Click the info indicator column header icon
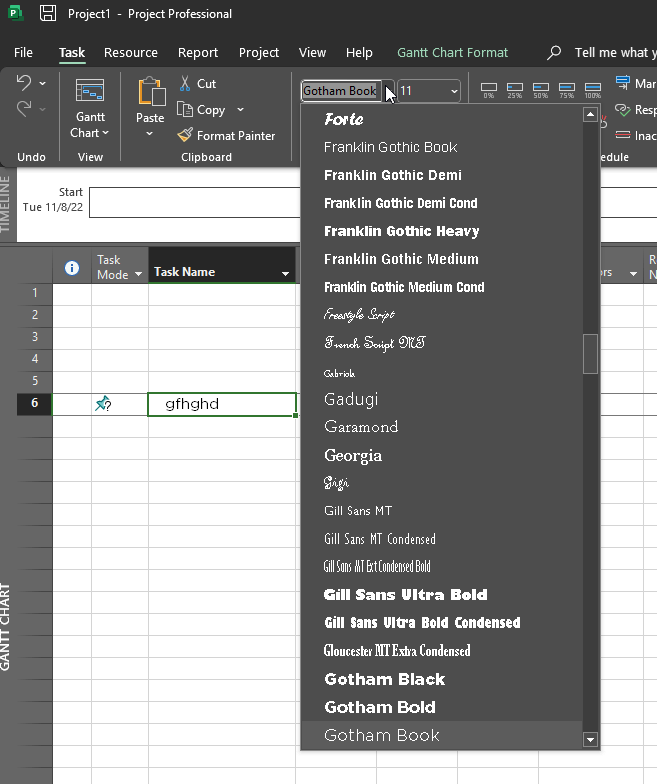The image size is (657, 784). click(x=72, y=268)
